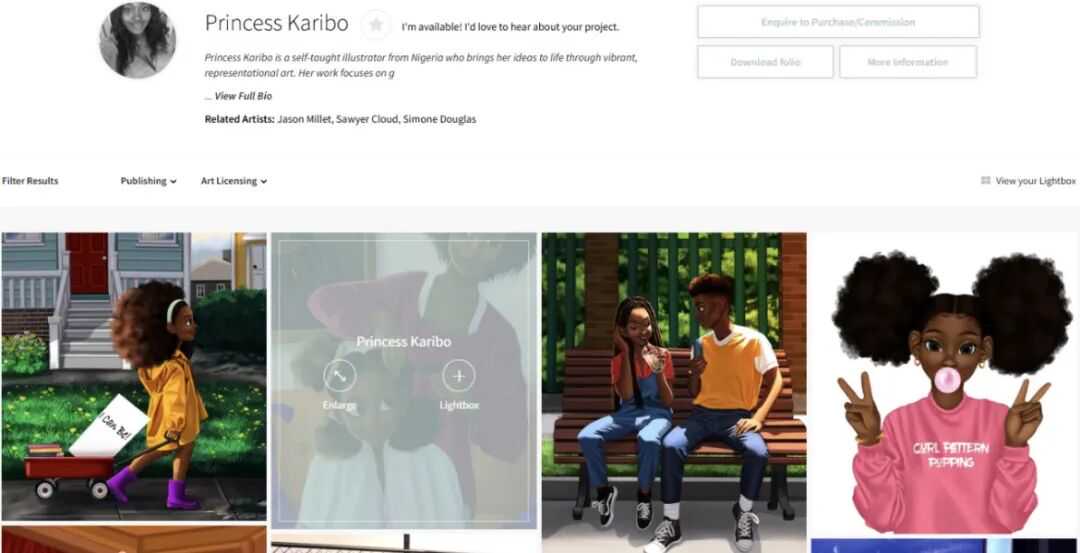1080x553 pixels.
Task: Expand the Publishing filter dropdown
Action: click(148, 181)
